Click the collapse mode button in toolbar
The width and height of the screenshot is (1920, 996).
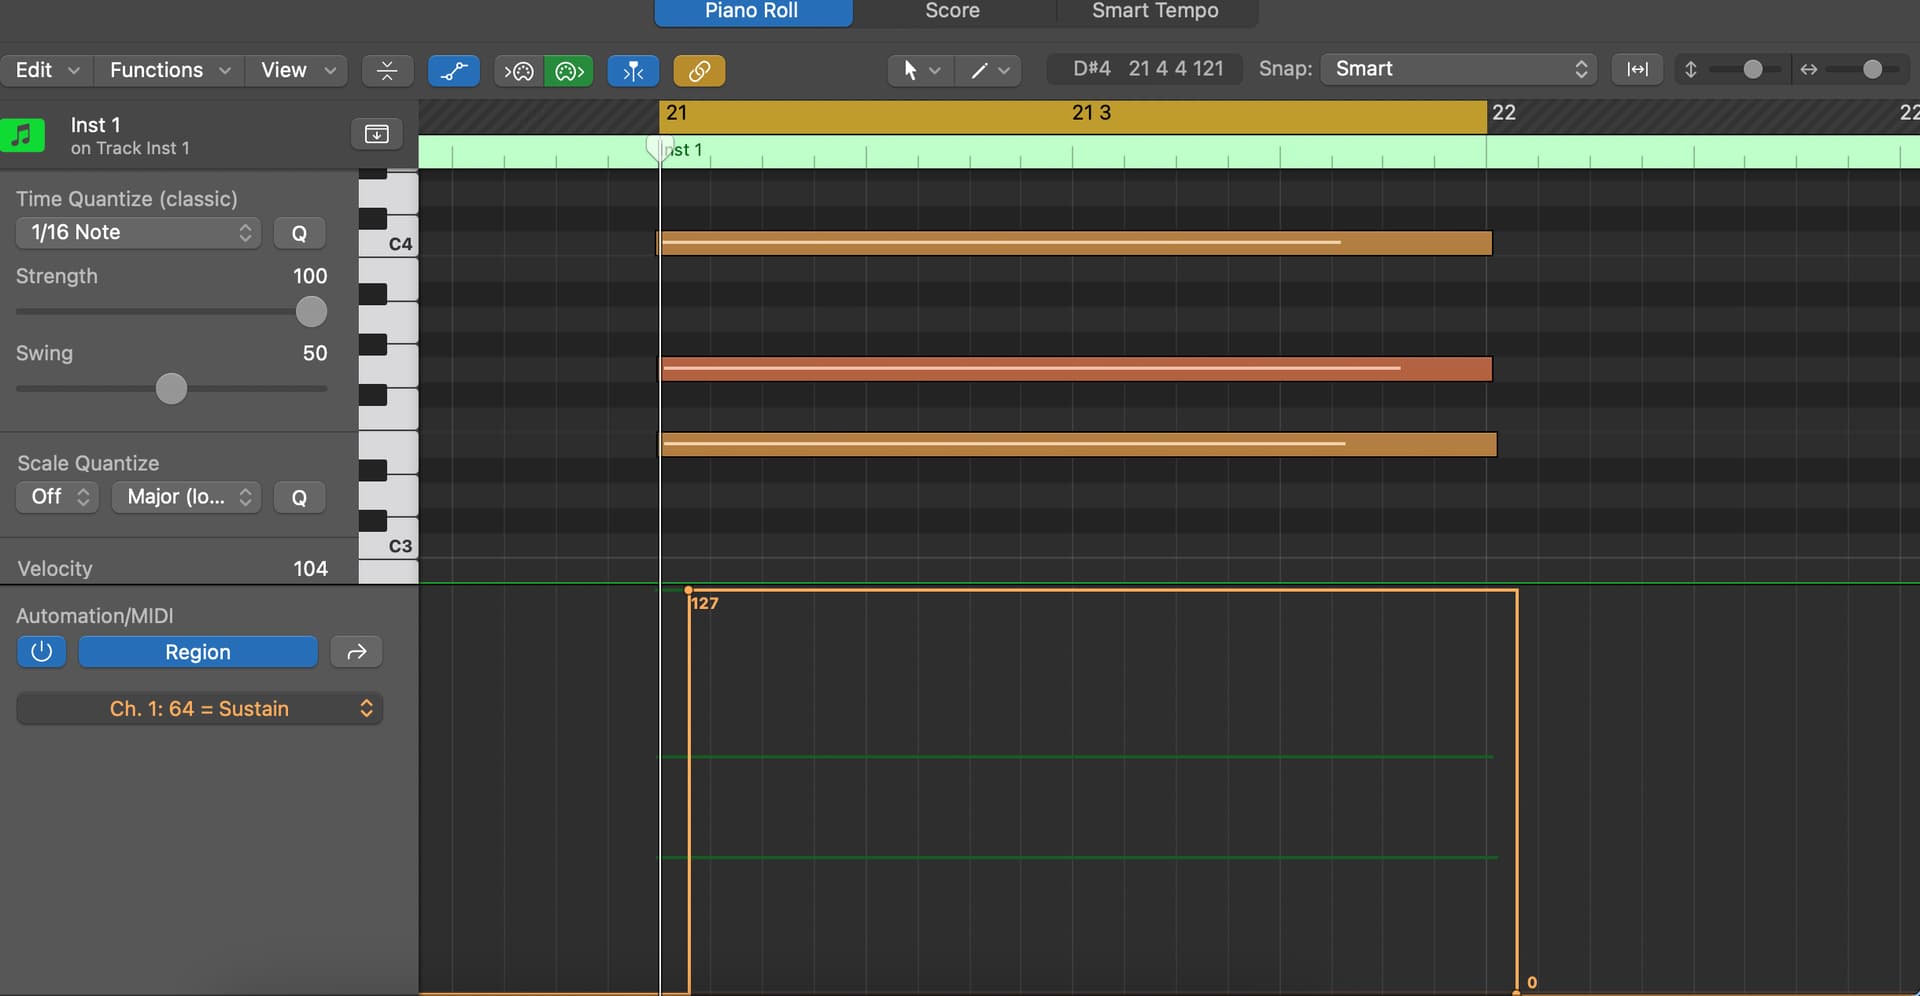point(387,71)
